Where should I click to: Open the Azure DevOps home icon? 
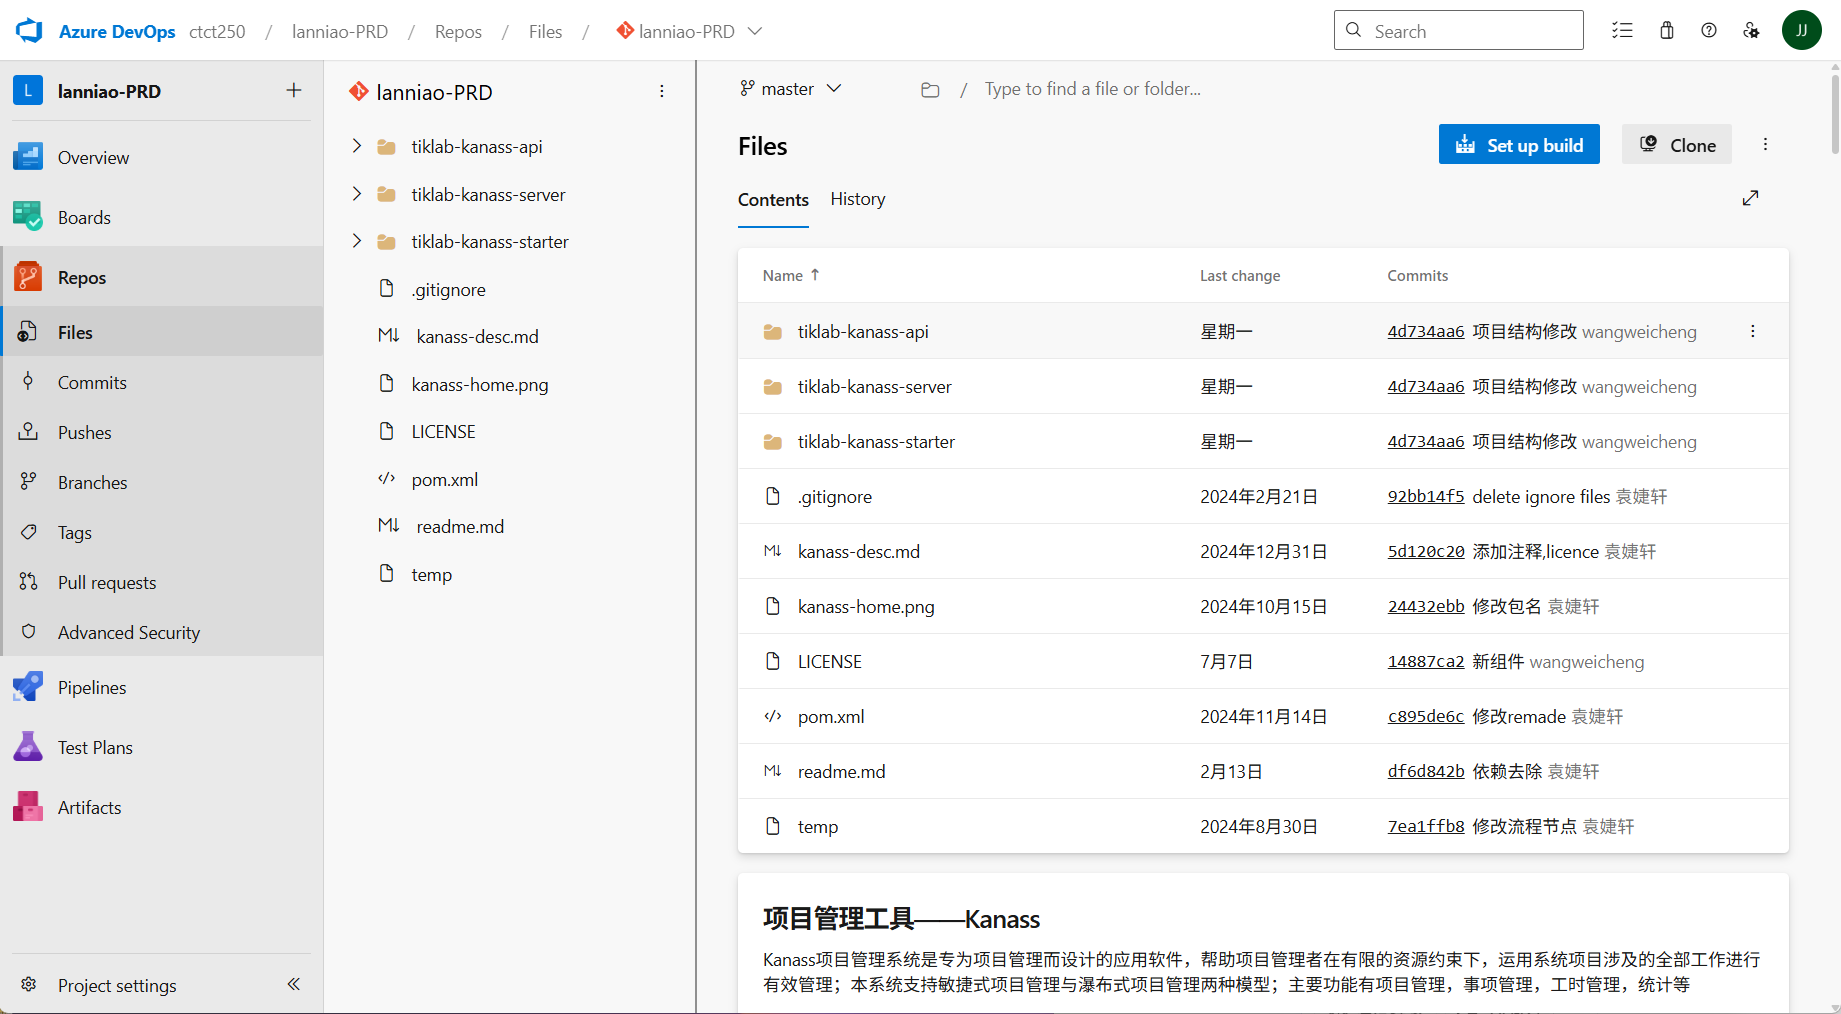click(x=28, y=30)
